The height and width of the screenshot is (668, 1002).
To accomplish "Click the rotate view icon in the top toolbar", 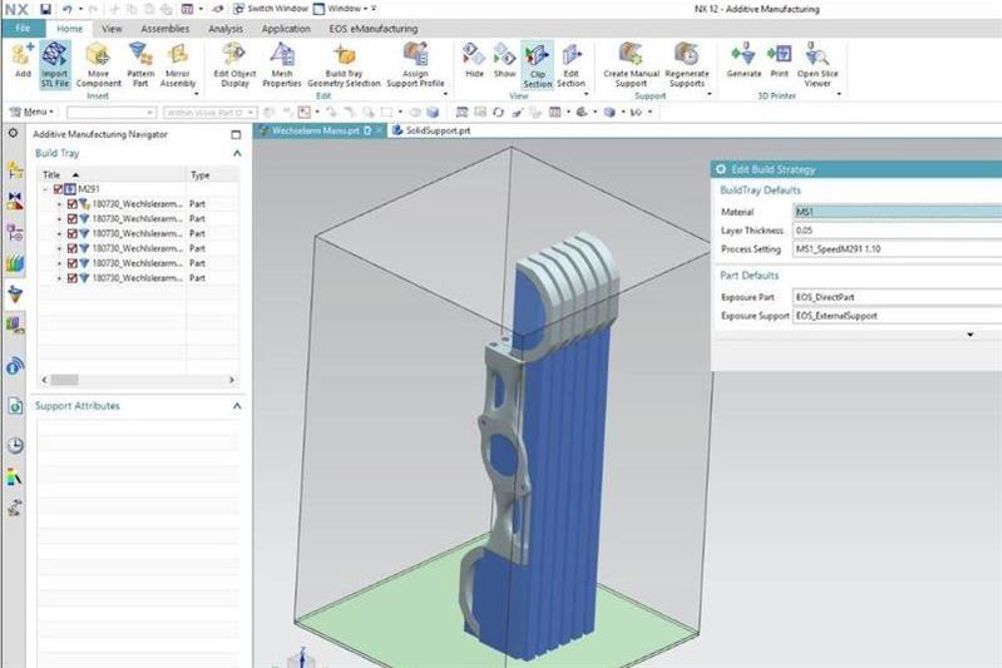I will [x=498, y=113].
